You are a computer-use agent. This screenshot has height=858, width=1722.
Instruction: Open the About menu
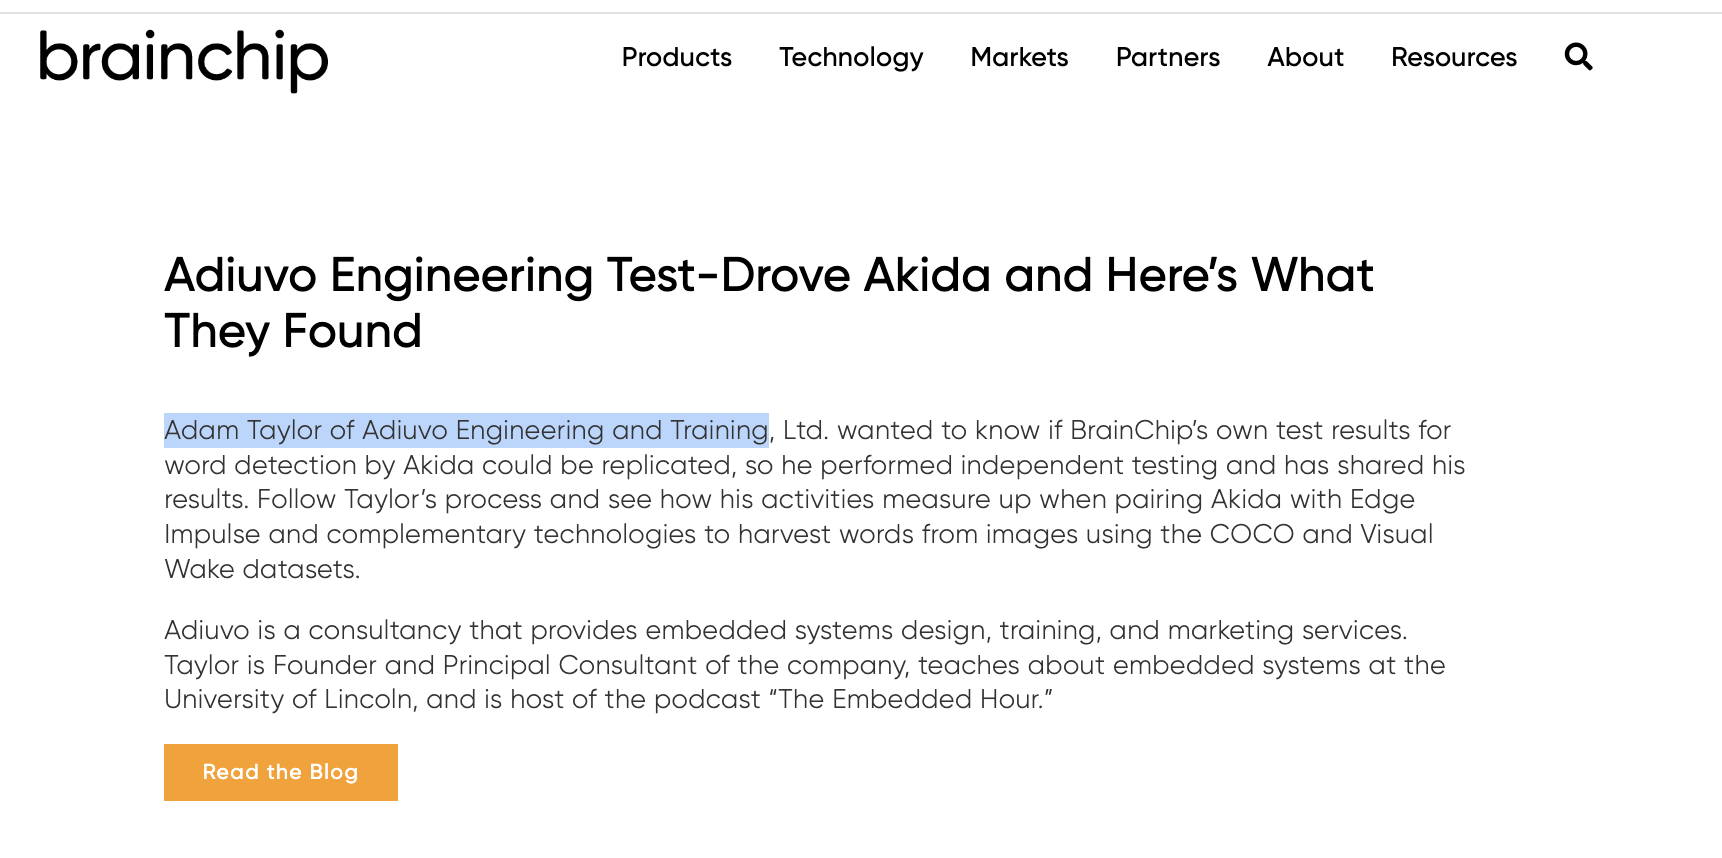pos(1305,57)
